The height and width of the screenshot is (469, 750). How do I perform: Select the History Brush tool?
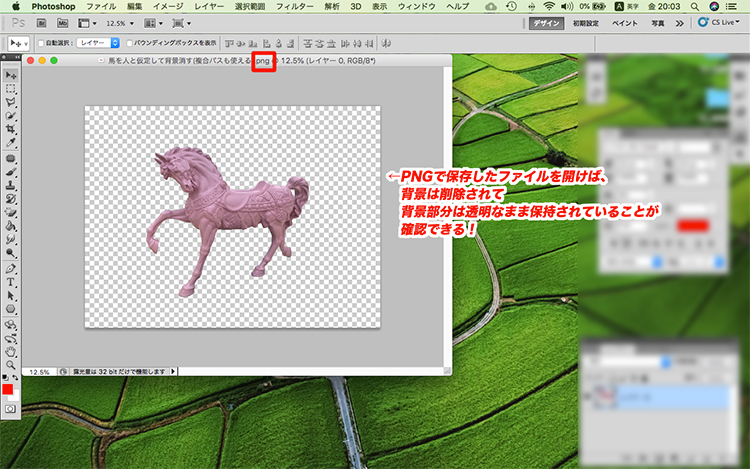[11, 198]
